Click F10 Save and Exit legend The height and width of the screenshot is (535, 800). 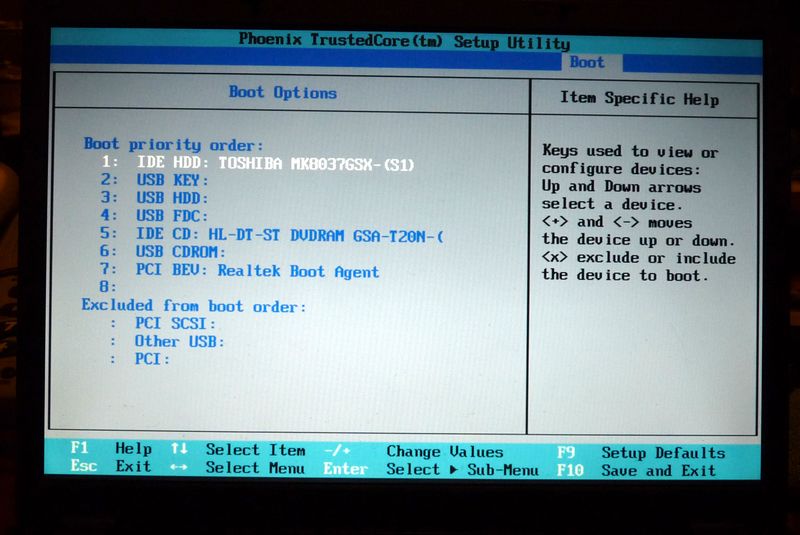pyautogui.click(x=636, y=470)
